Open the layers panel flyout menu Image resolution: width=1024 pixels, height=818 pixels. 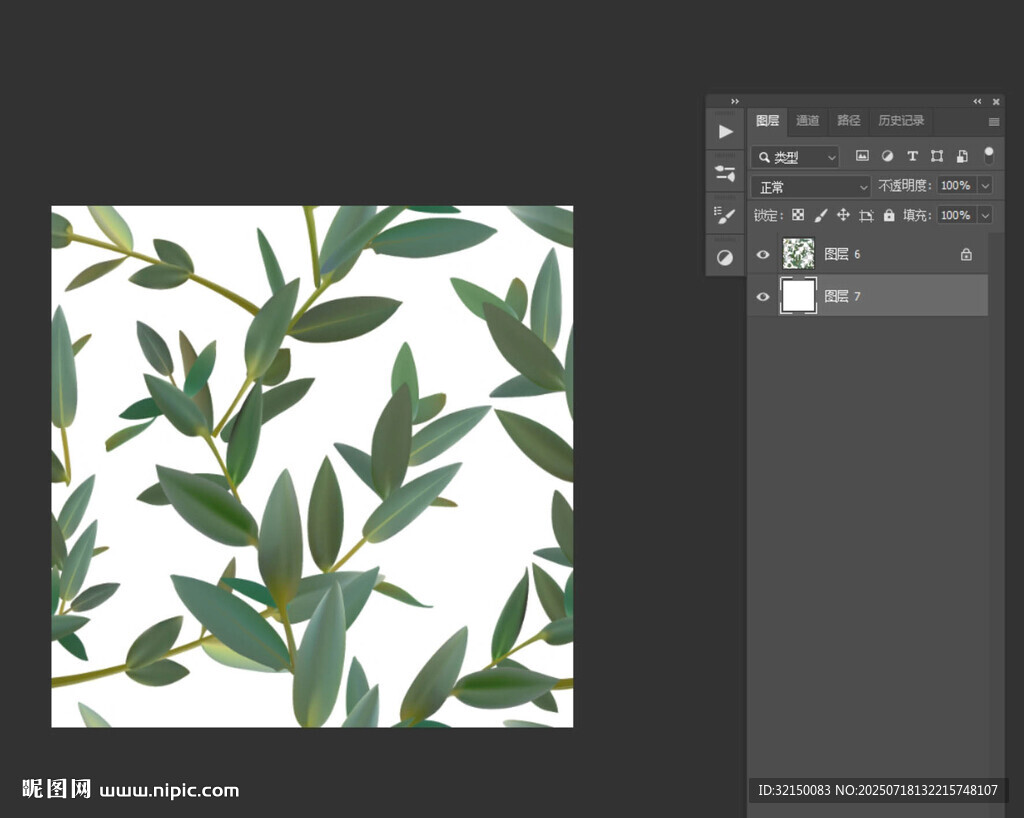[x=994, y=122]
